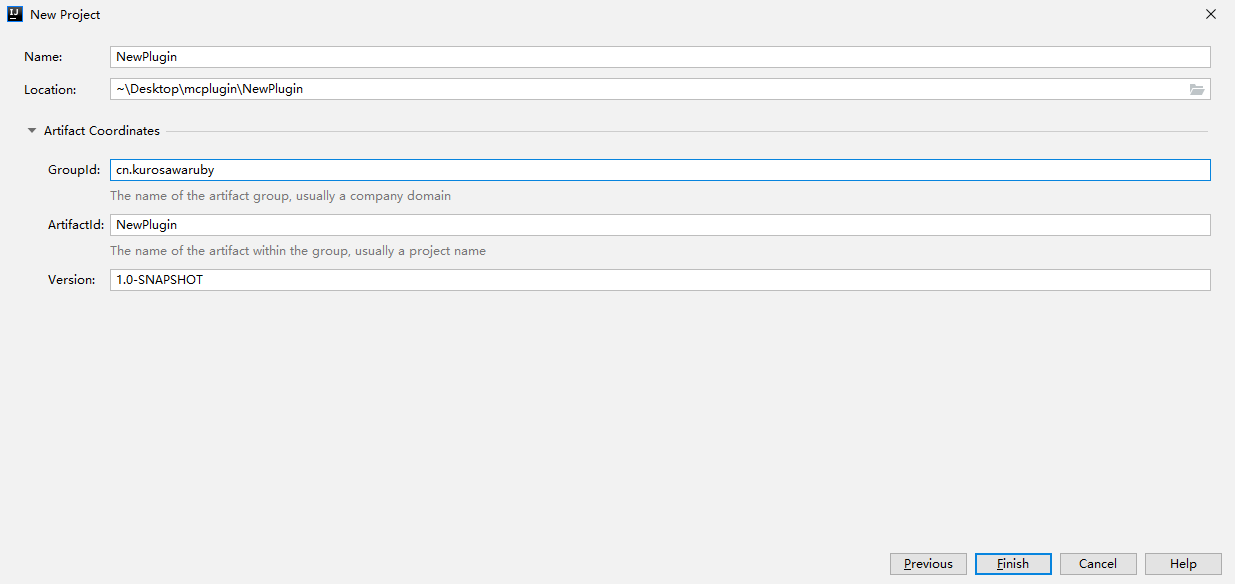Click the New Project title text
Image resolution: width=1235 pixels, height=584 pixels.
[x=65, y=15]
